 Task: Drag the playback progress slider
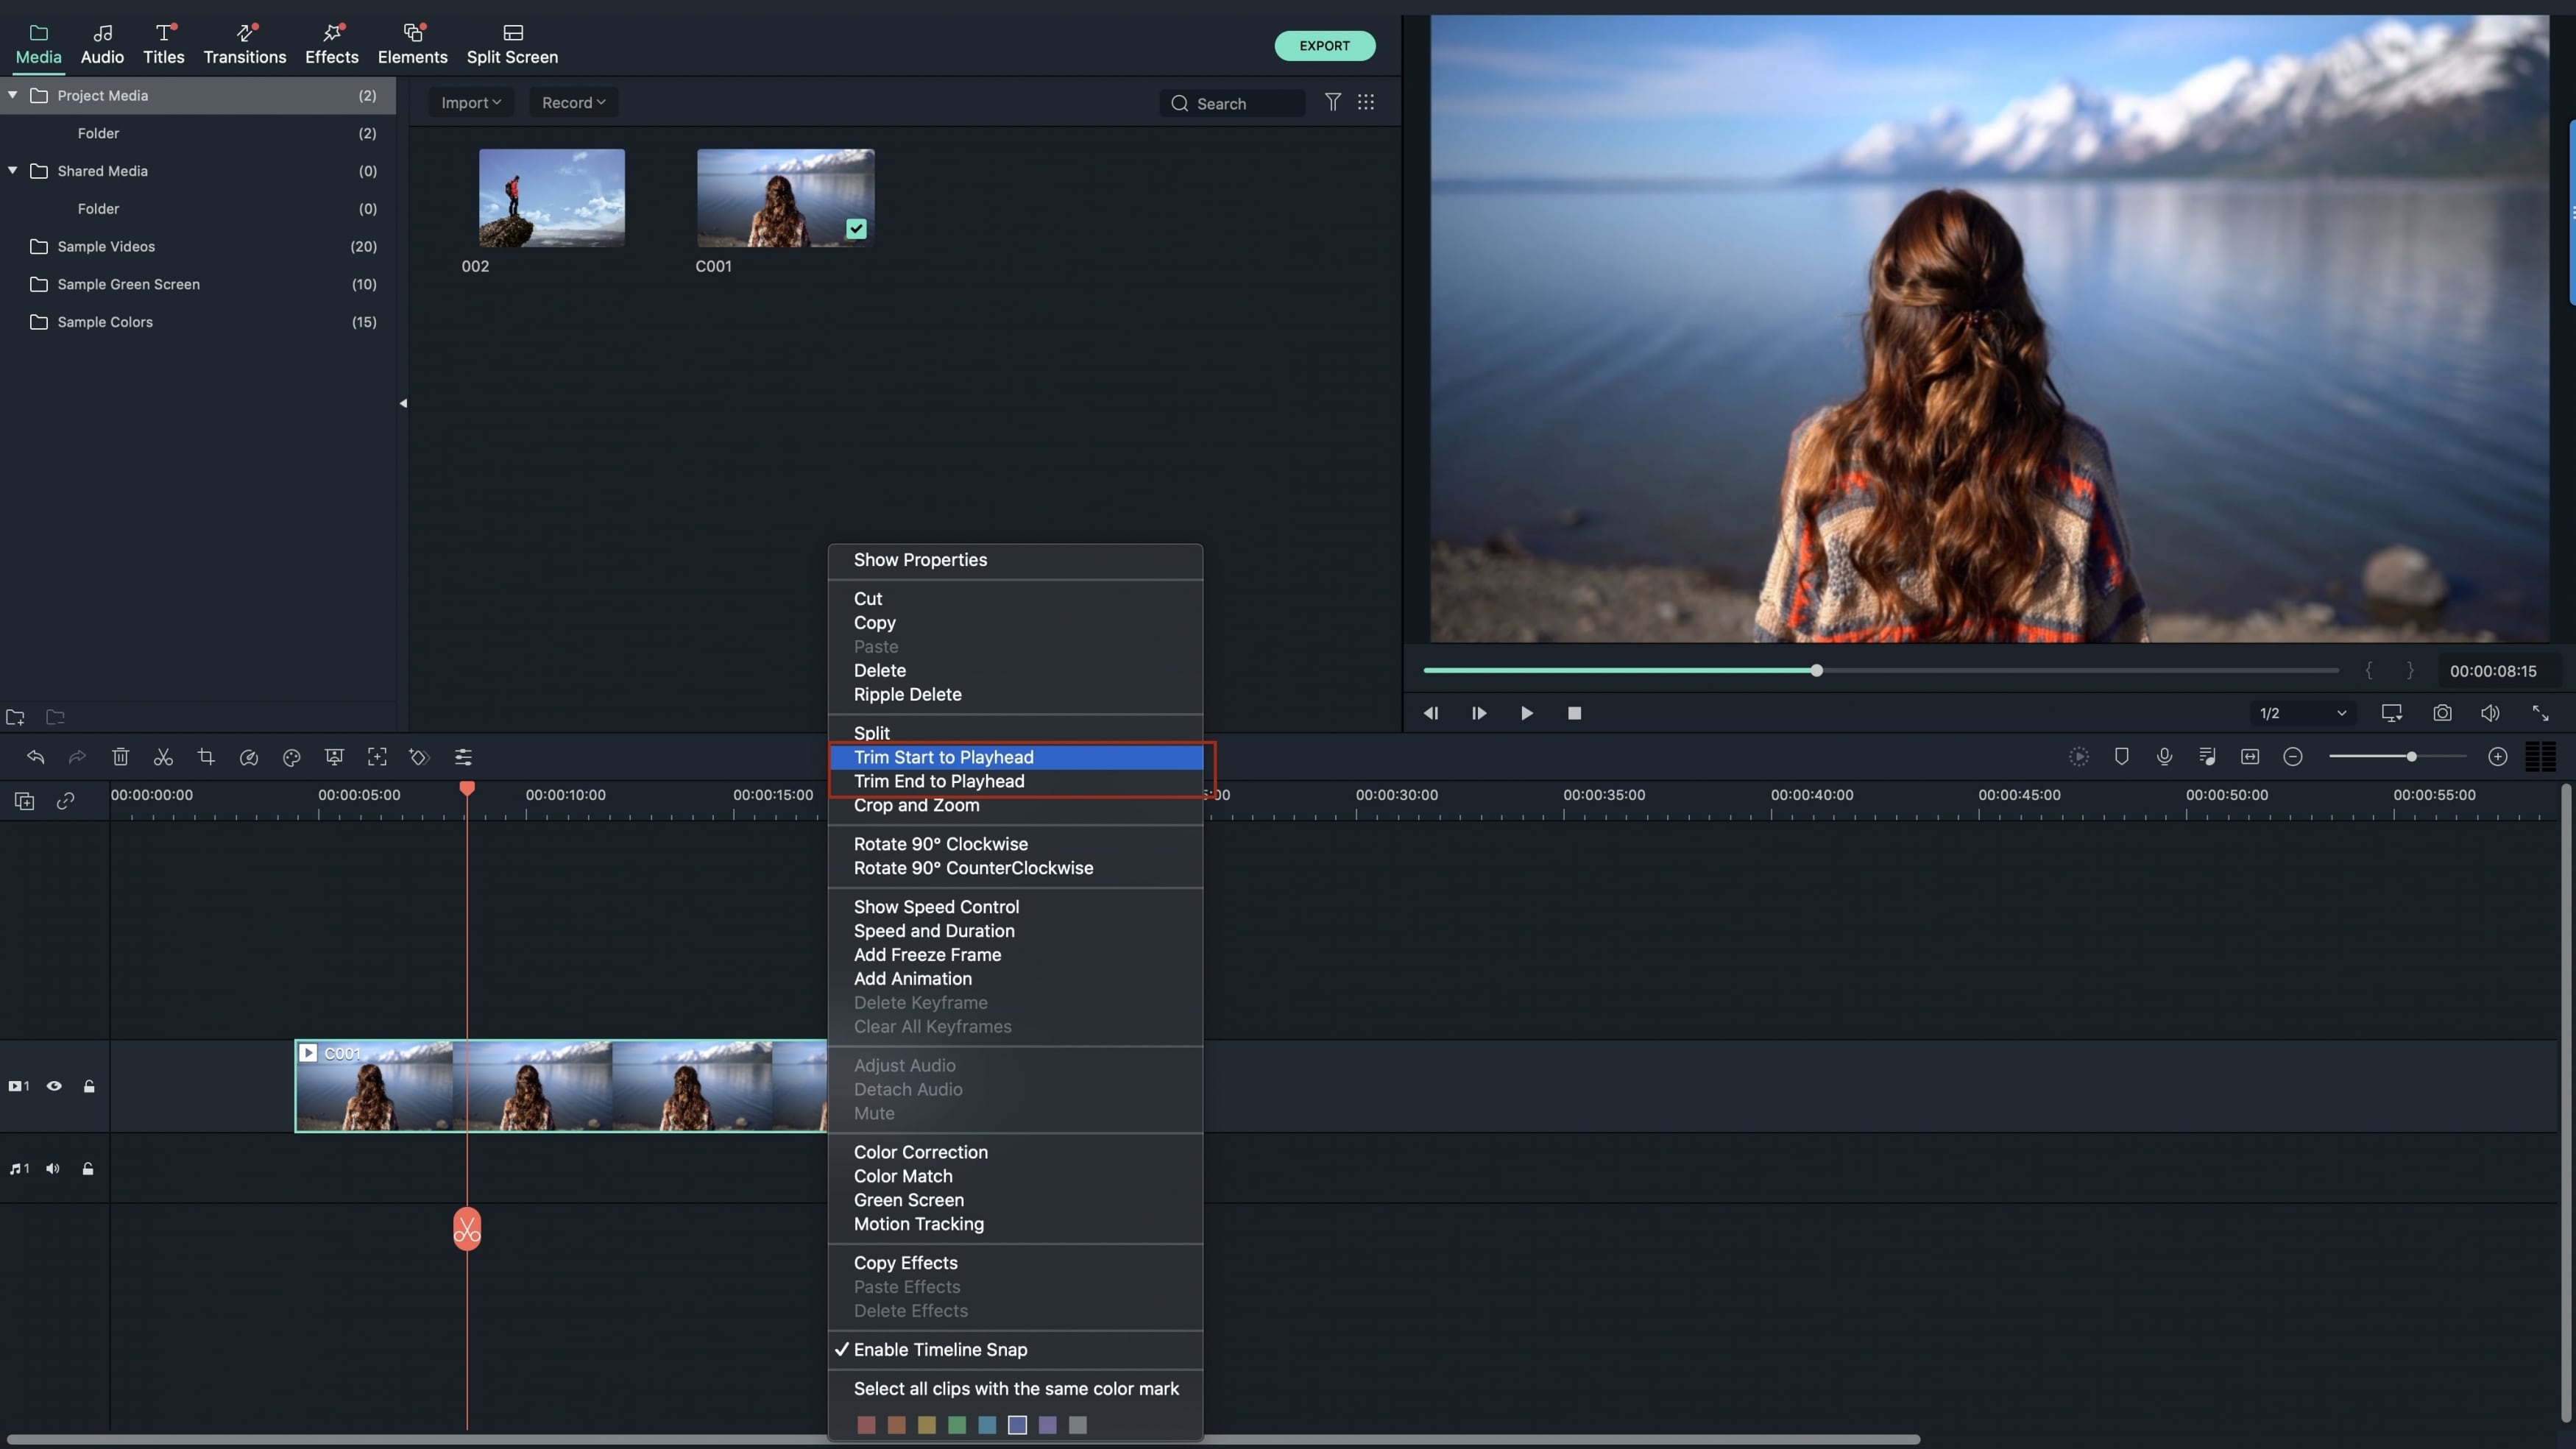(1817, 670)
